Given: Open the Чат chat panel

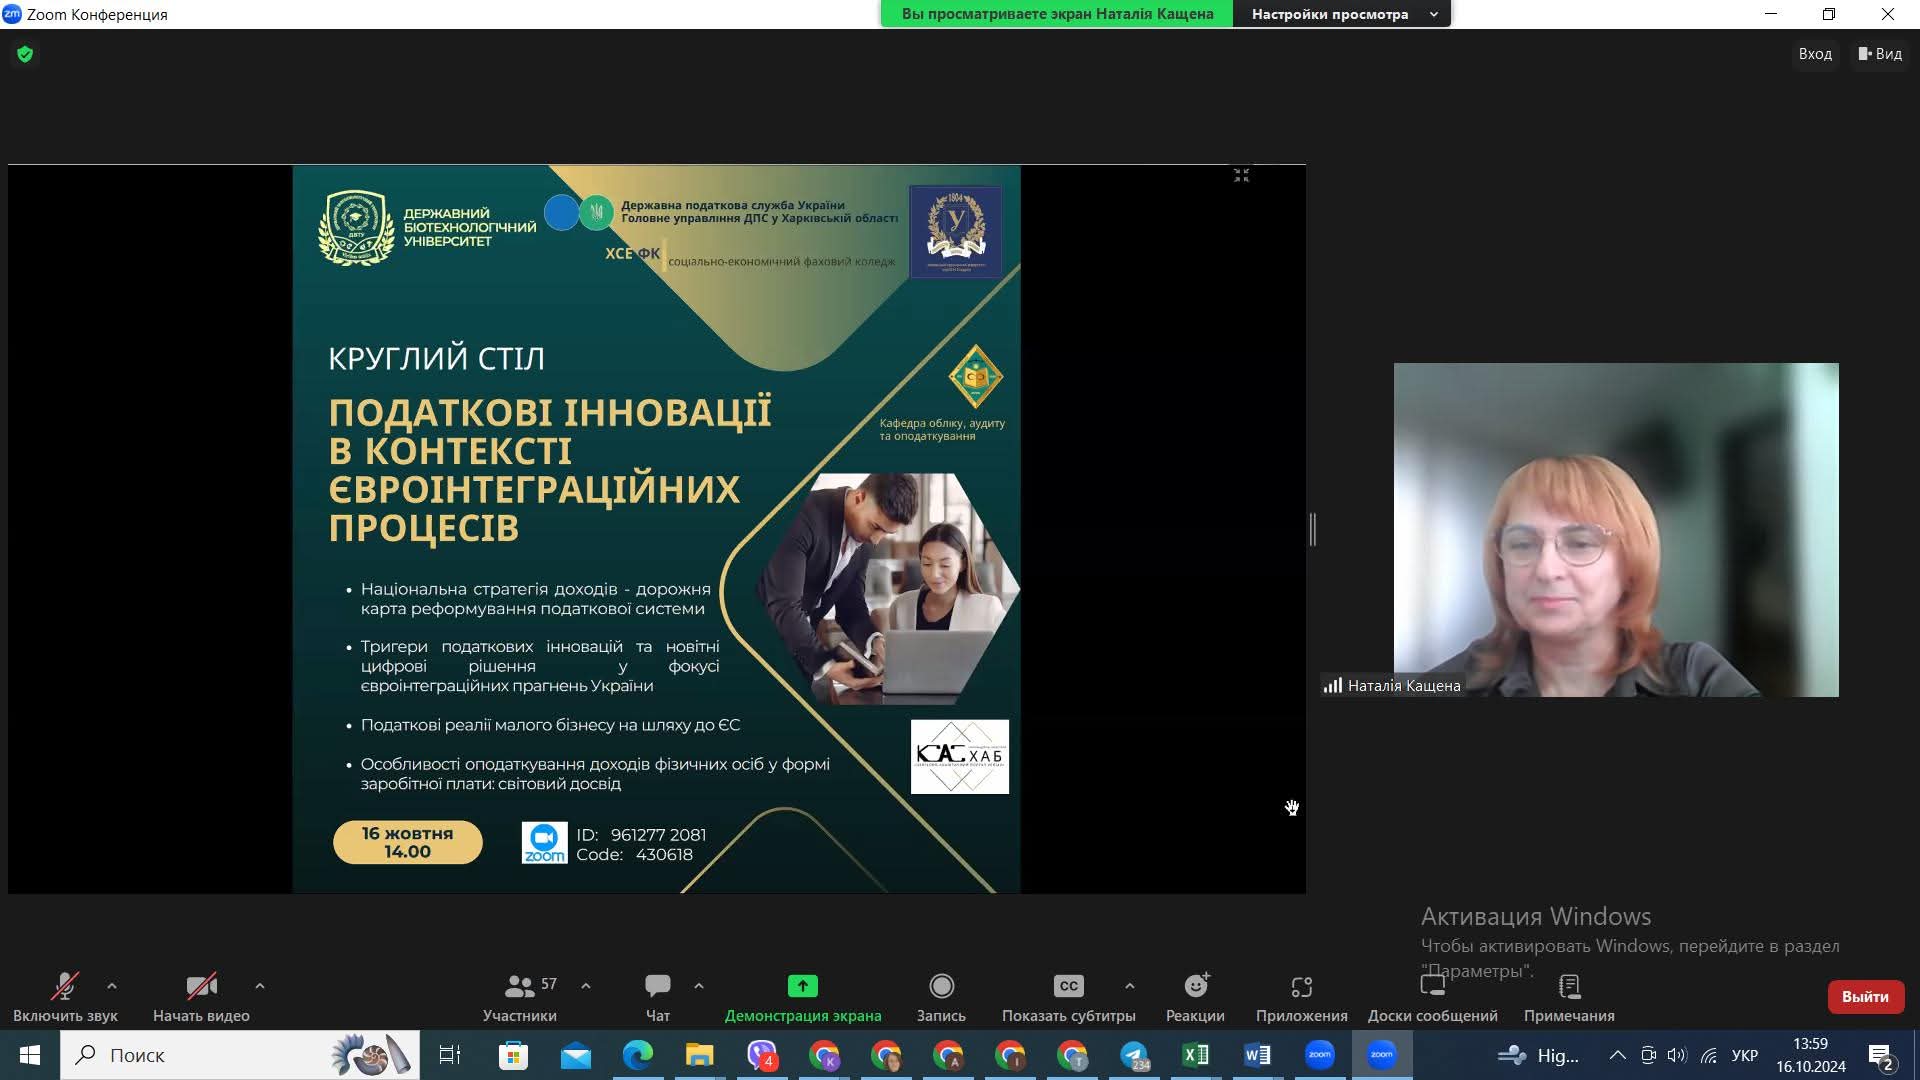Looking at the screenshot, I should click(657, 987).
